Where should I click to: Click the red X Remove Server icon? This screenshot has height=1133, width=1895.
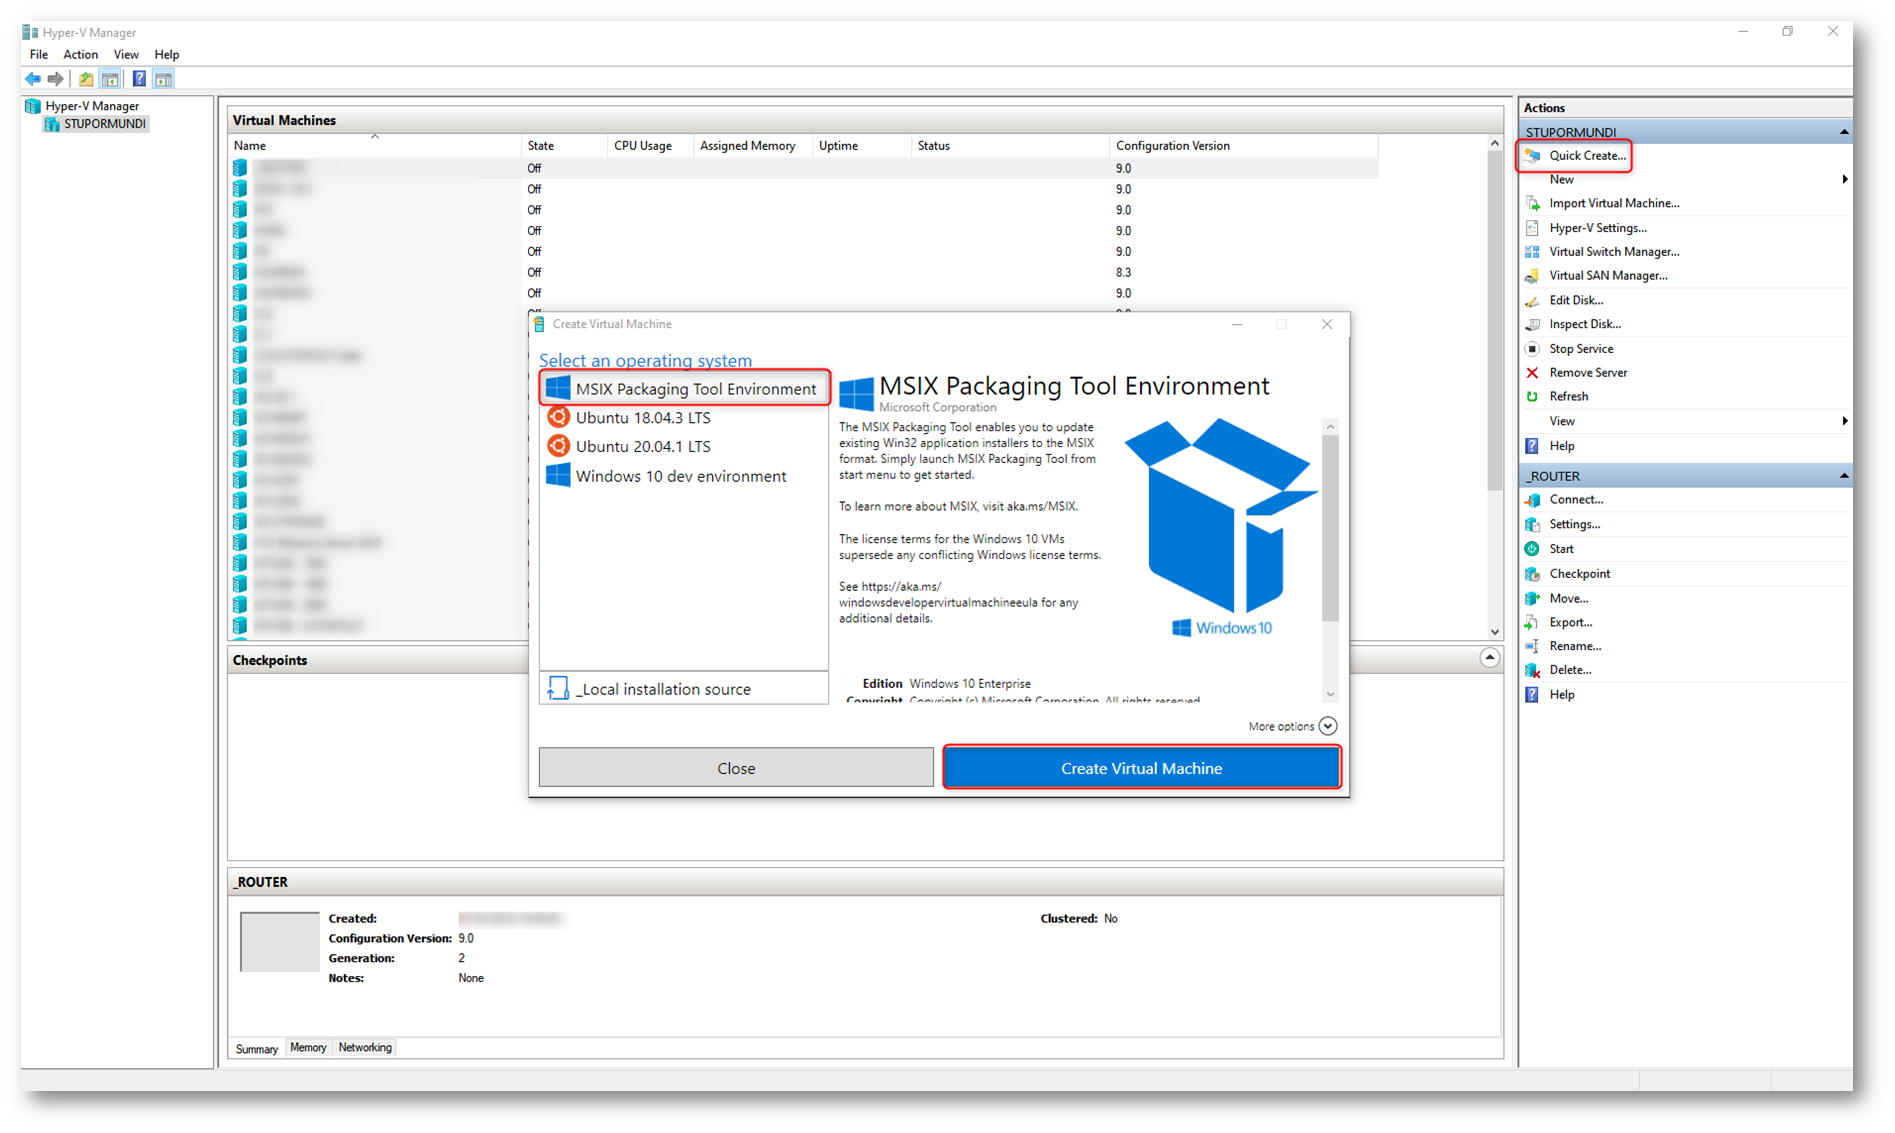tap(1532, 373)
